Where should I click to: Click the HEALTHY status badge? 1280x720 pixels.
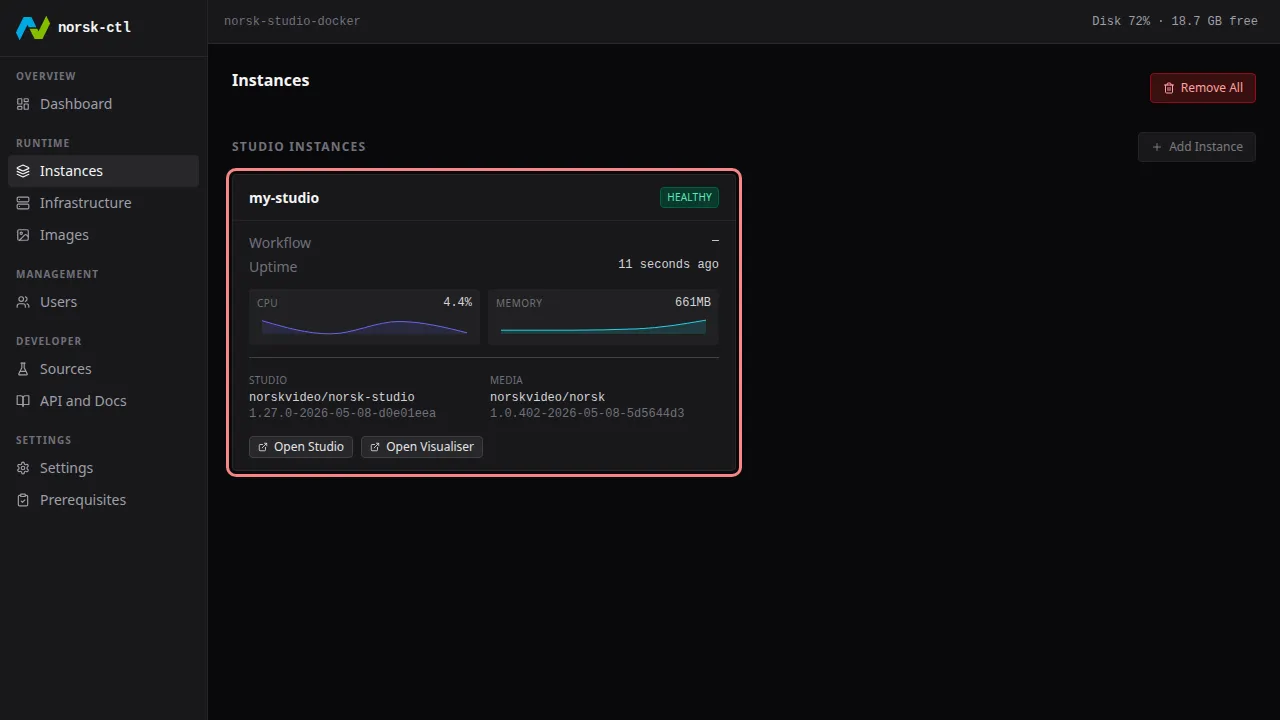click(x=689, y=198)
